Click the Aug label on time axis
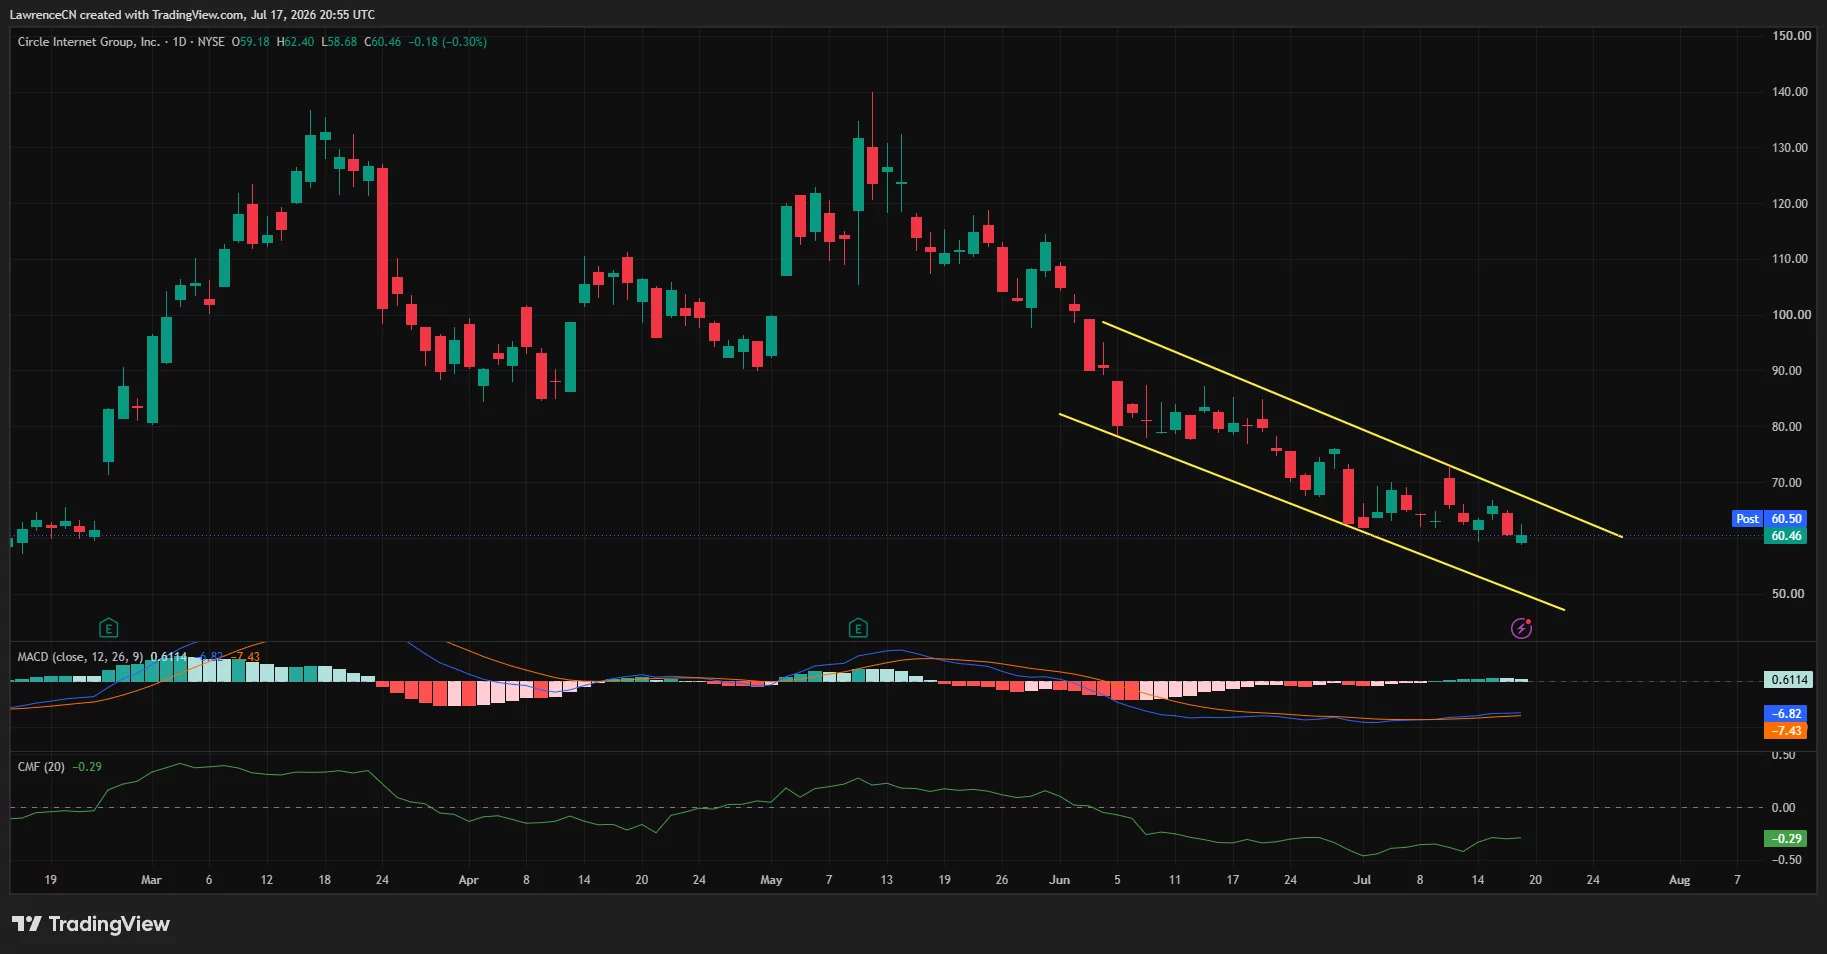Screen dimensions: 1827x954 [x=1679, y=880]
